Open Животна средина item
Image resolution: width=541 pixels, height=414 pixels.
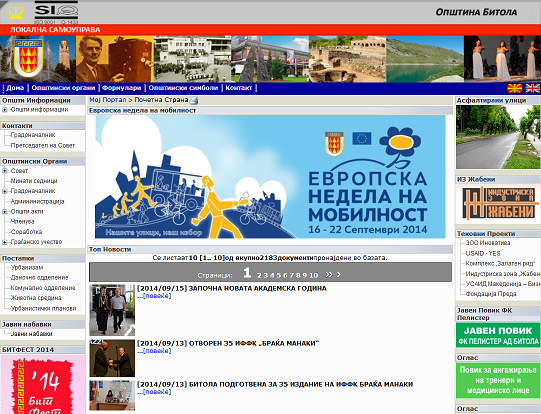(x=36, y=298)
